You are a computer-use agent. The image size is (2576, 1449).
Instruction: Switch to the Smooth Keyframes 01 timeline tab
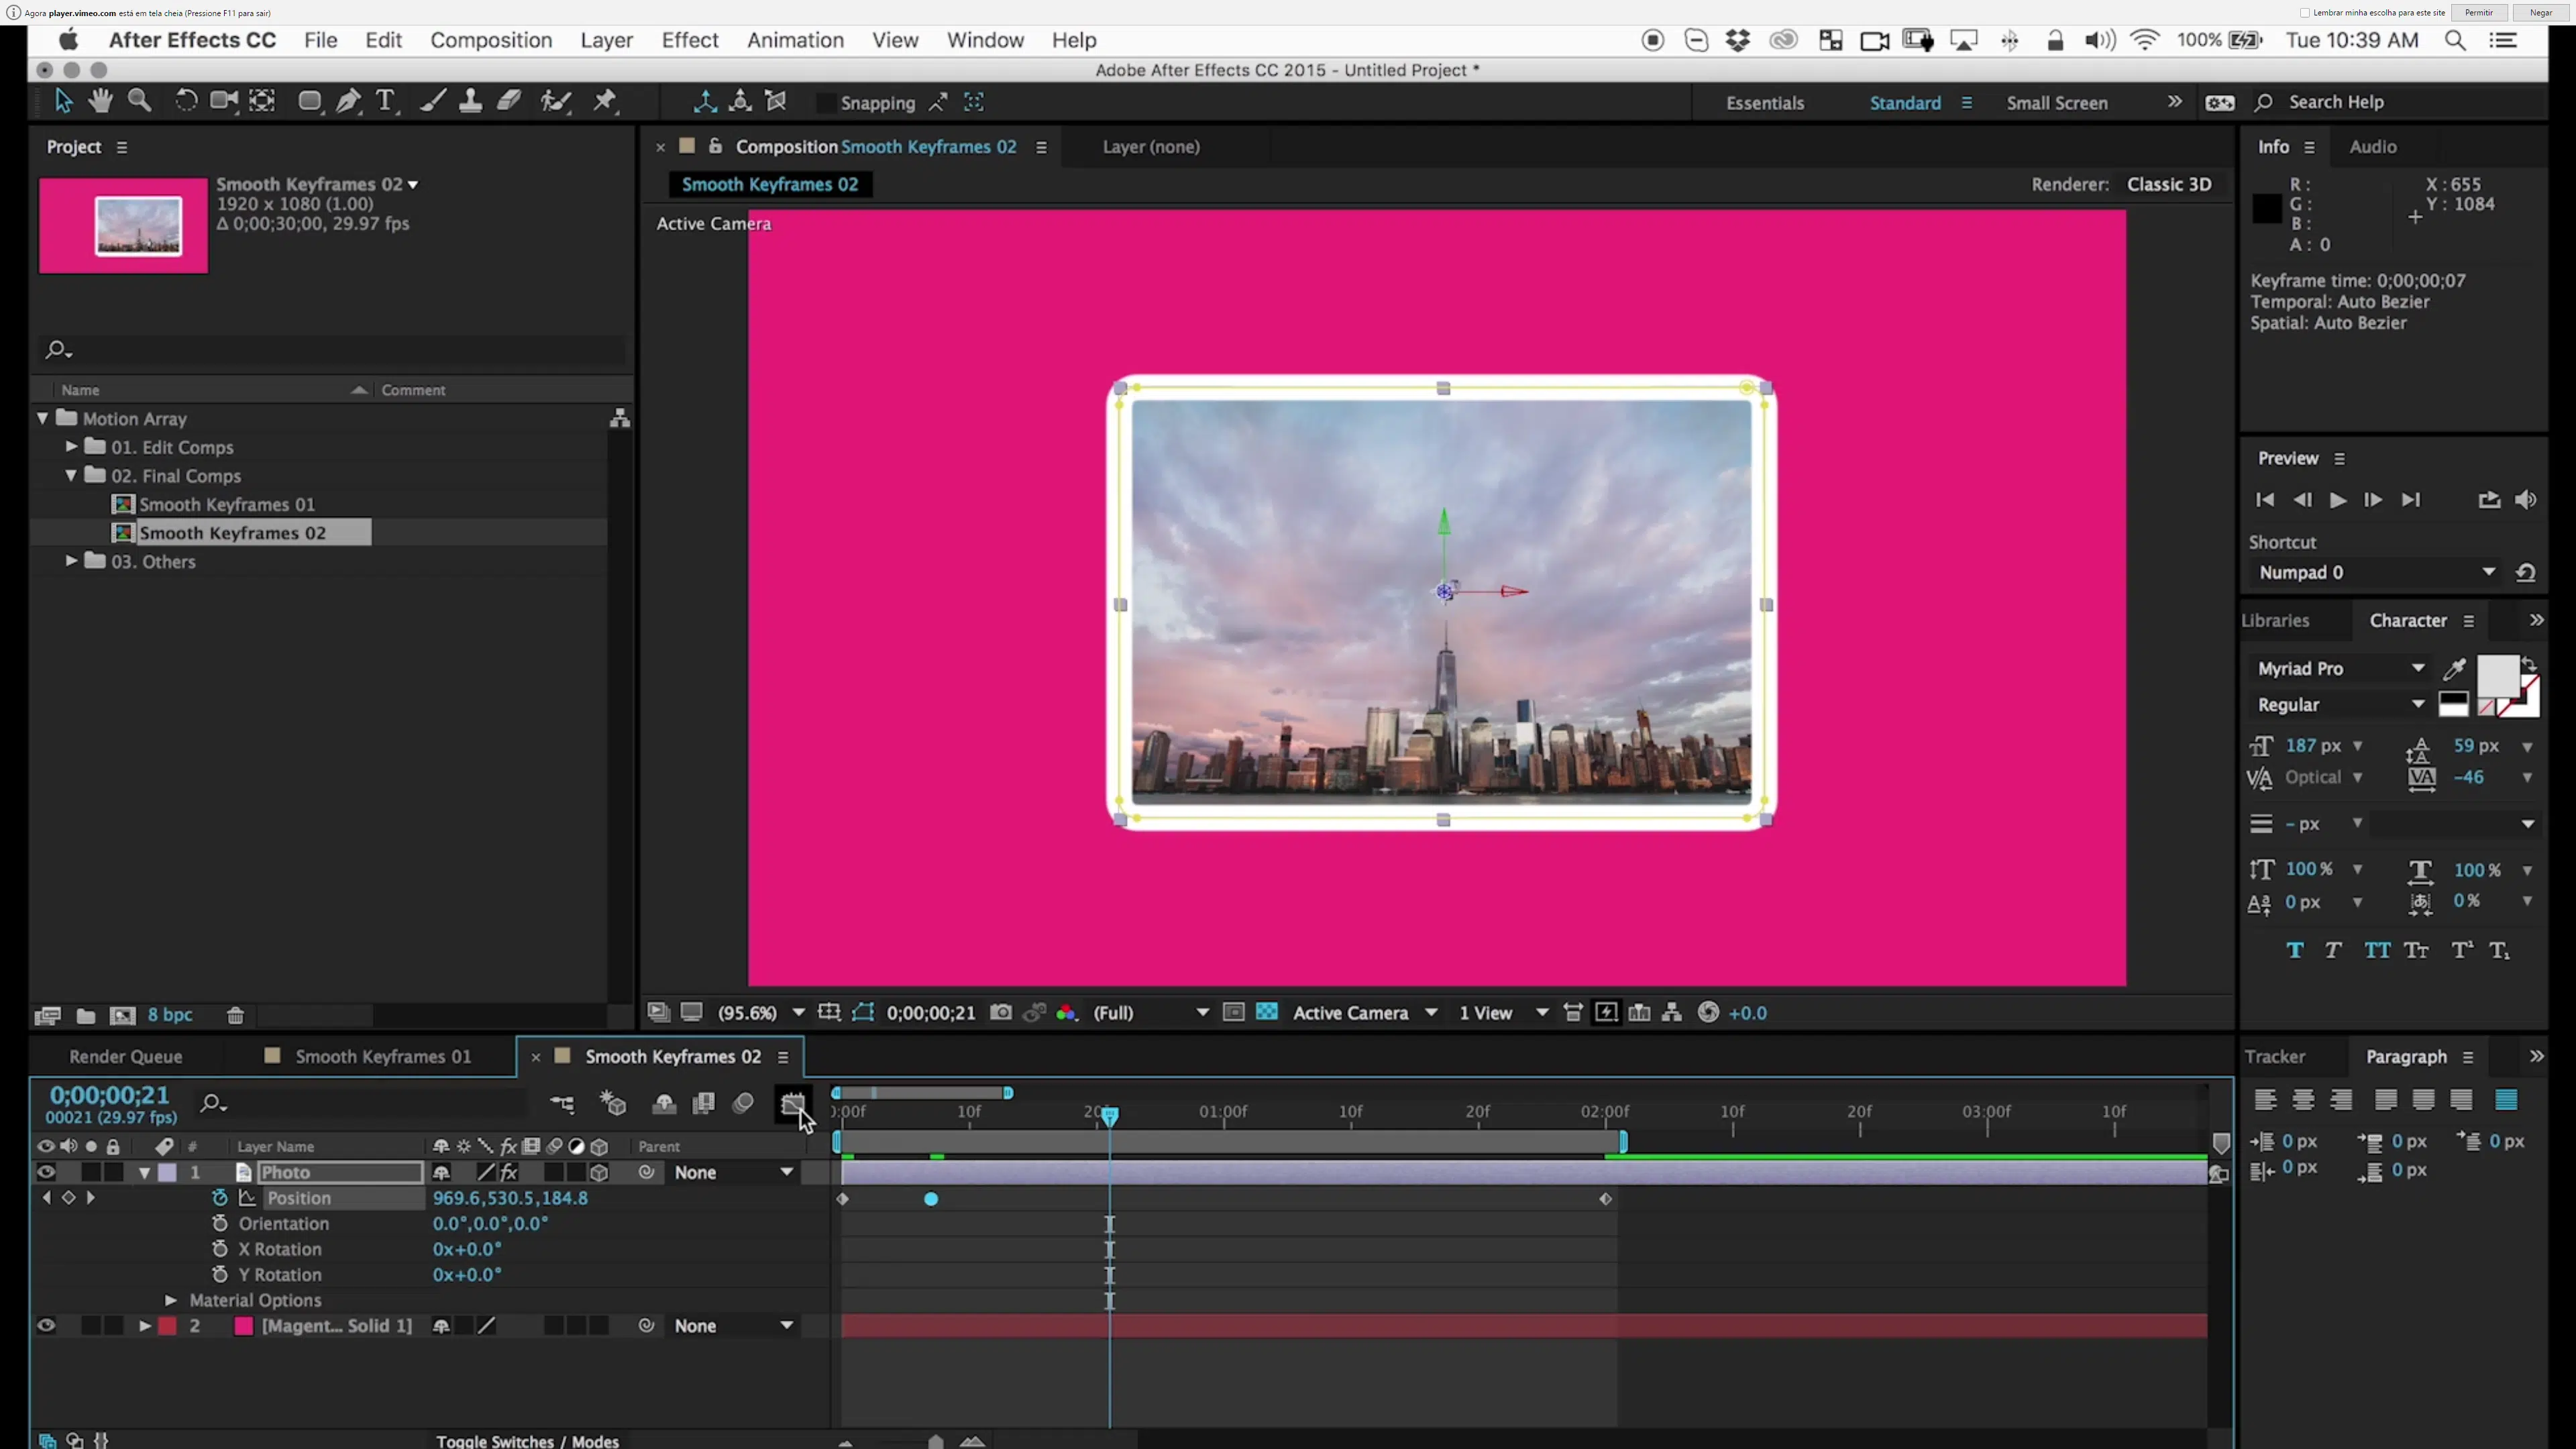click(382, 1057)
